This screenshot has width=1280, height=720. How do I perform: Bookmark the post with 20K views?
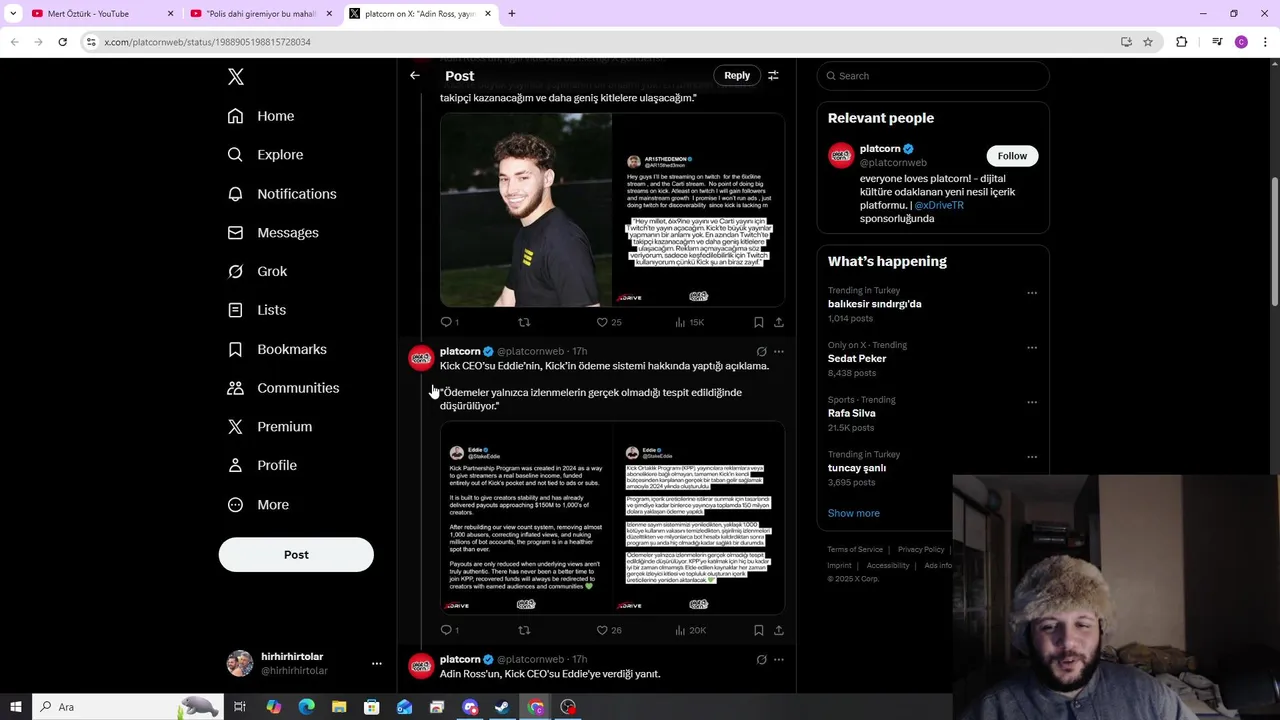point(759,630)
